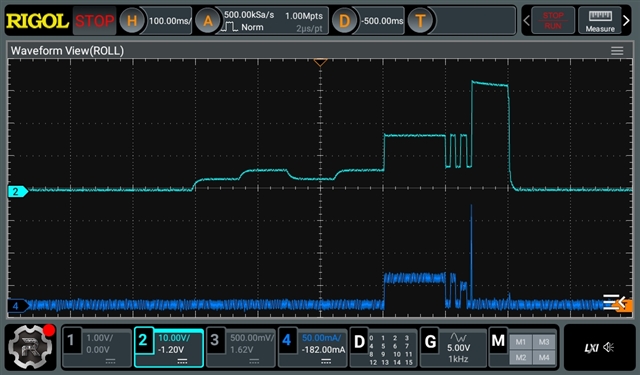Screen dimensions: 640x375
Task: Click channel 2 offset -1.20V
Action: click(171, 350)
